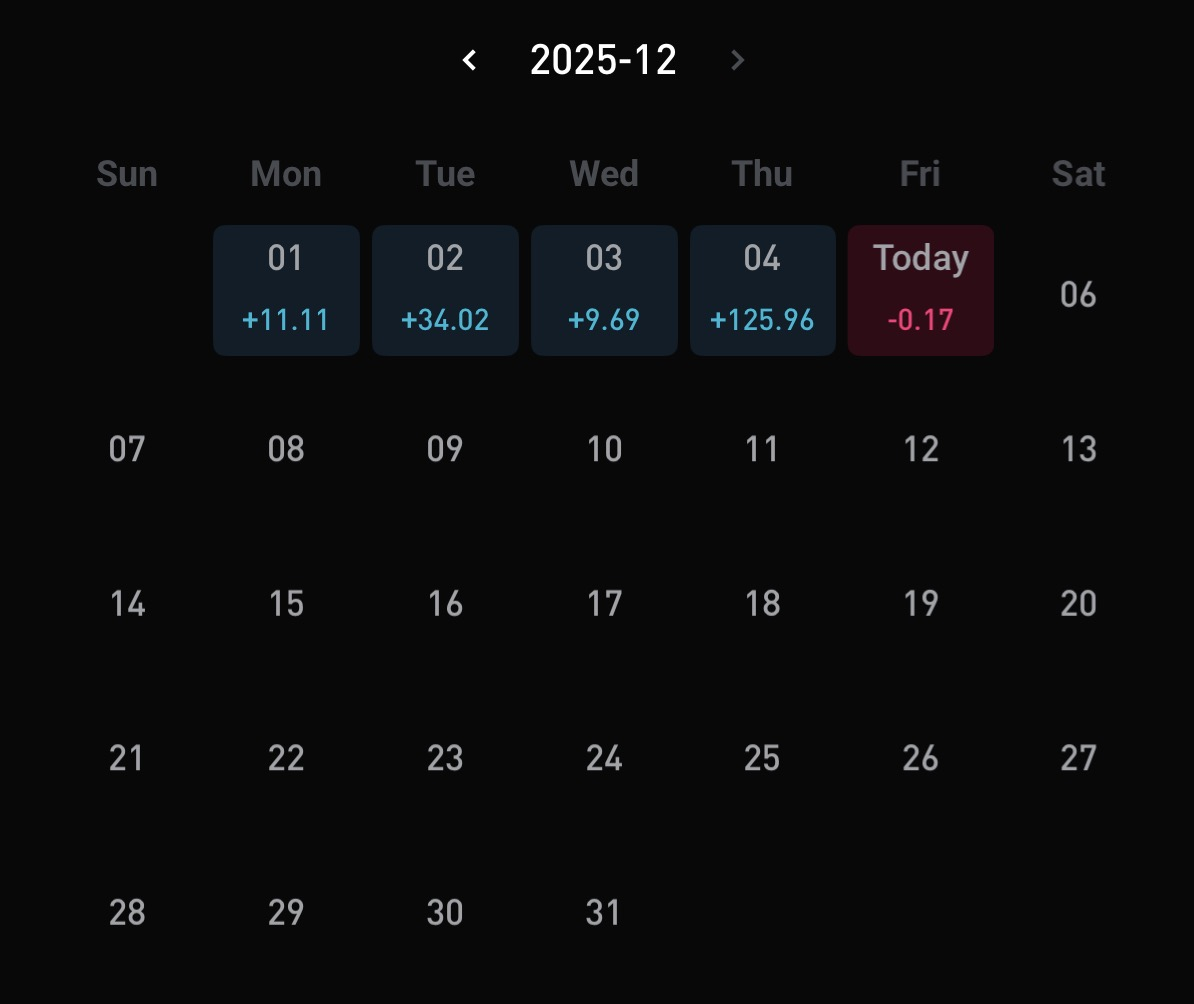Open December 03 showing +9.69
Viewport: 1194px width, 1004px height.
(604, 290)
